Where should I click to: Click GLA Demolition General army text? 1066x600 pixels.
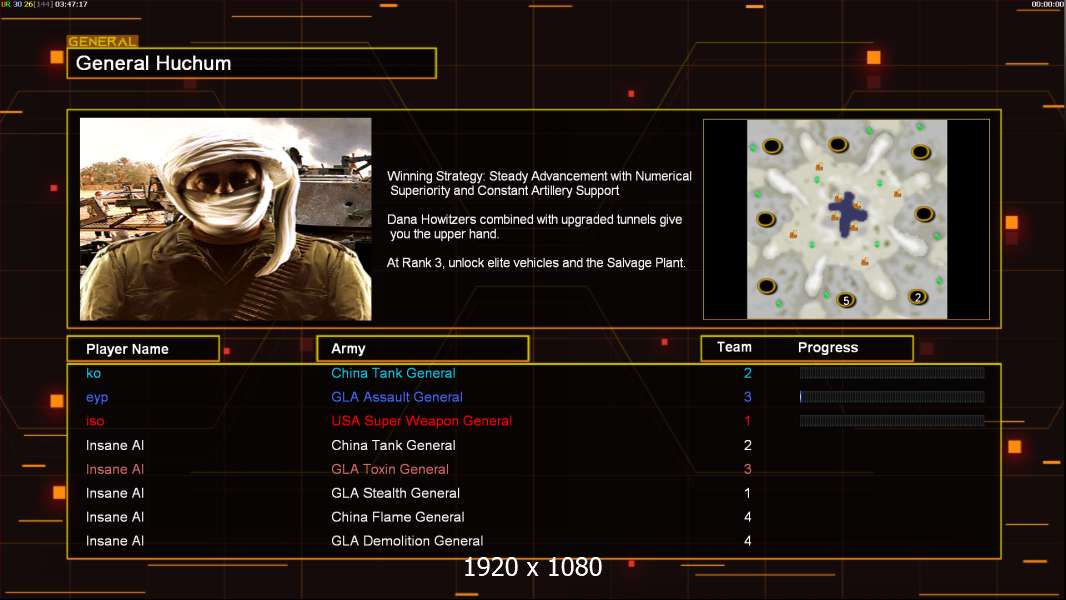pos(407,541)
